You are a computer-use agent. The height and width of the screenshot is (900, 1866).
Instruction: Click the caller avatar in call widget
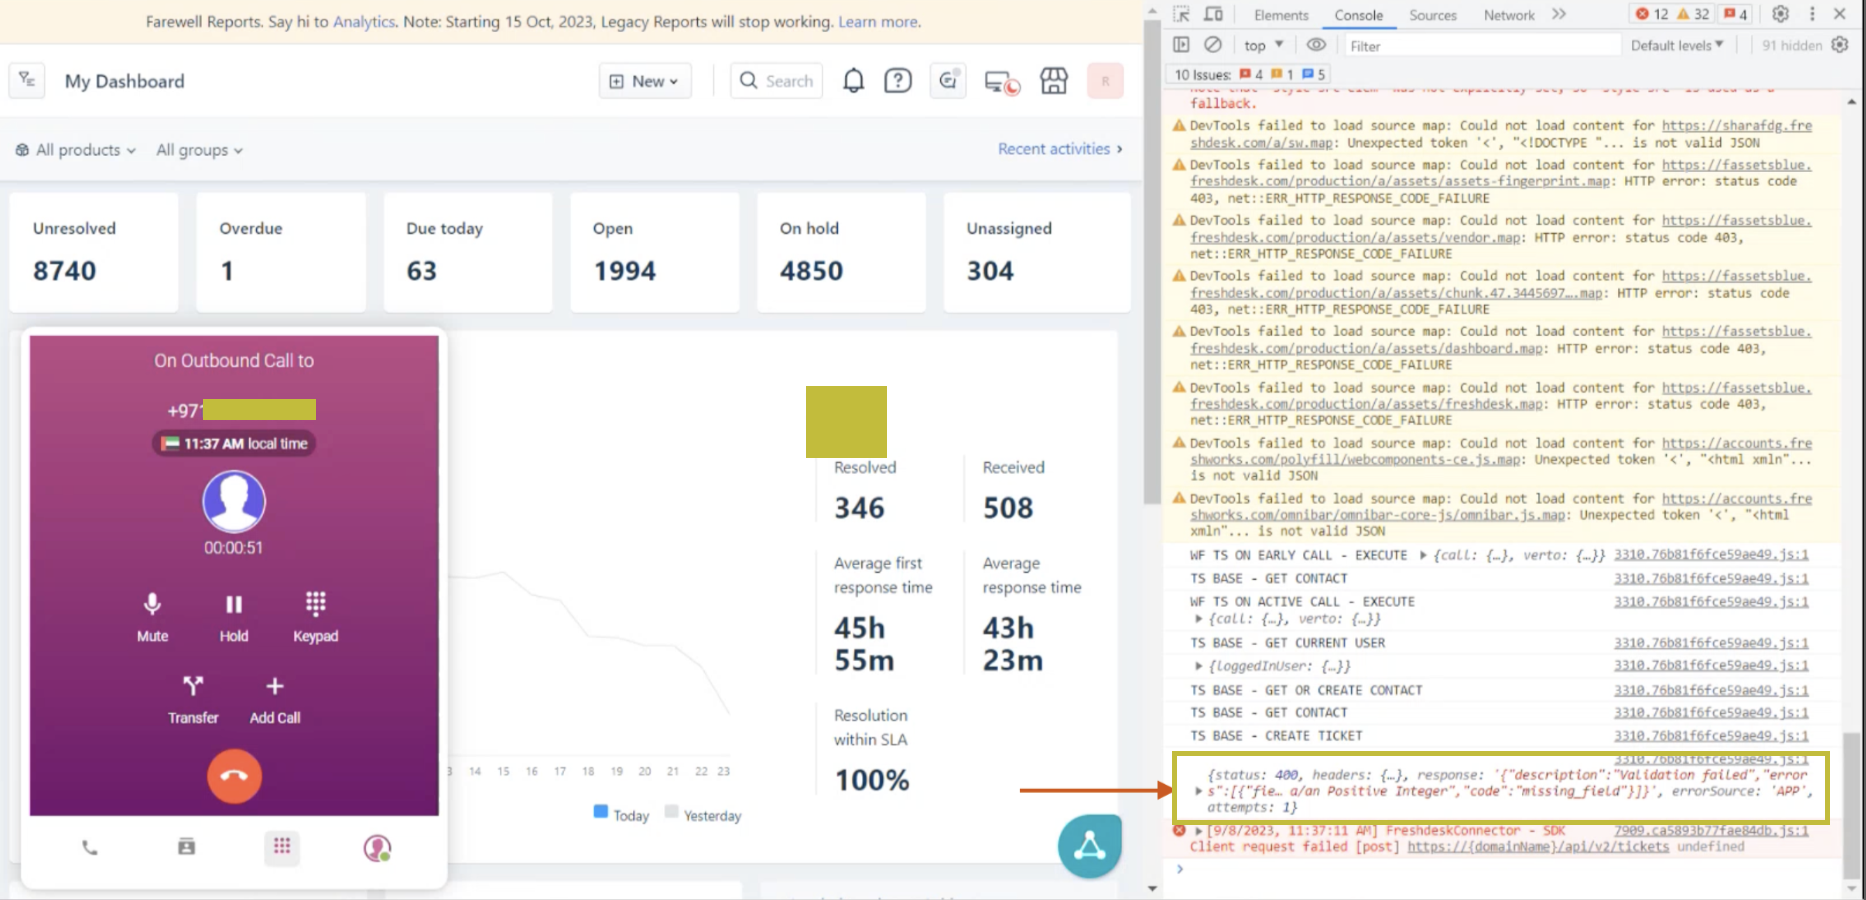click(x=234, y=502)
